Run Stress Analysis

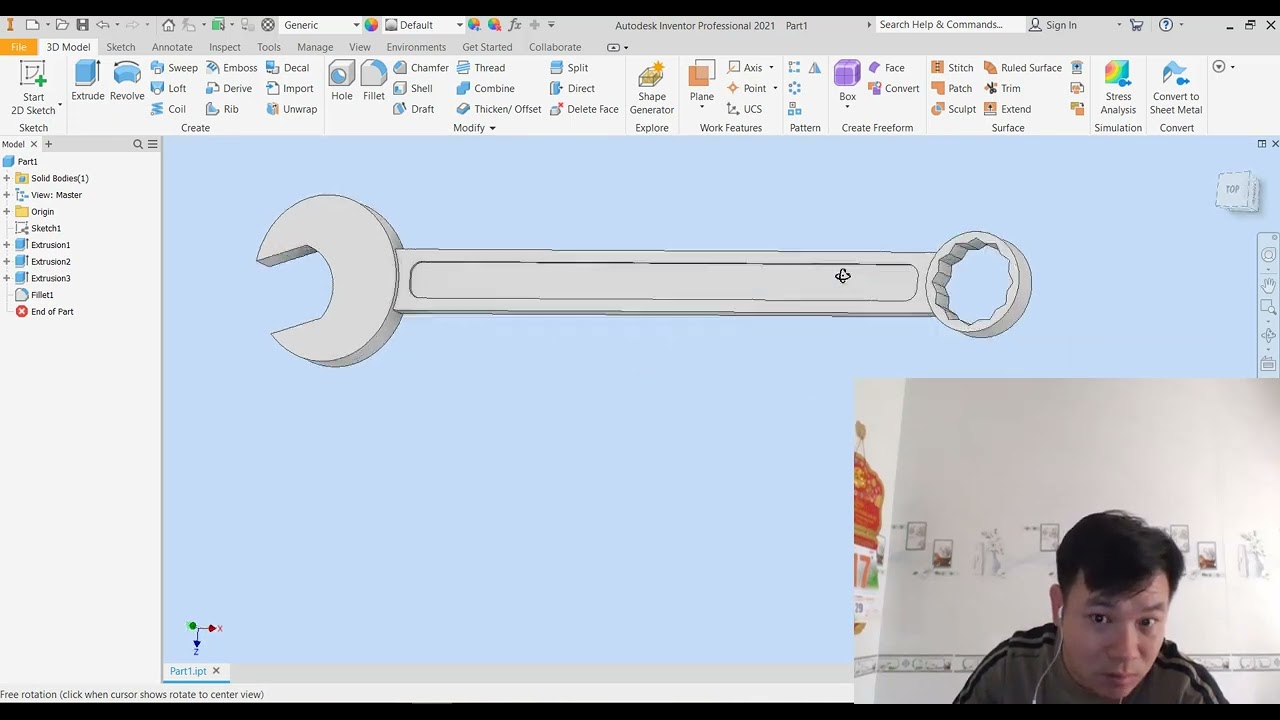coord(1118,88)
